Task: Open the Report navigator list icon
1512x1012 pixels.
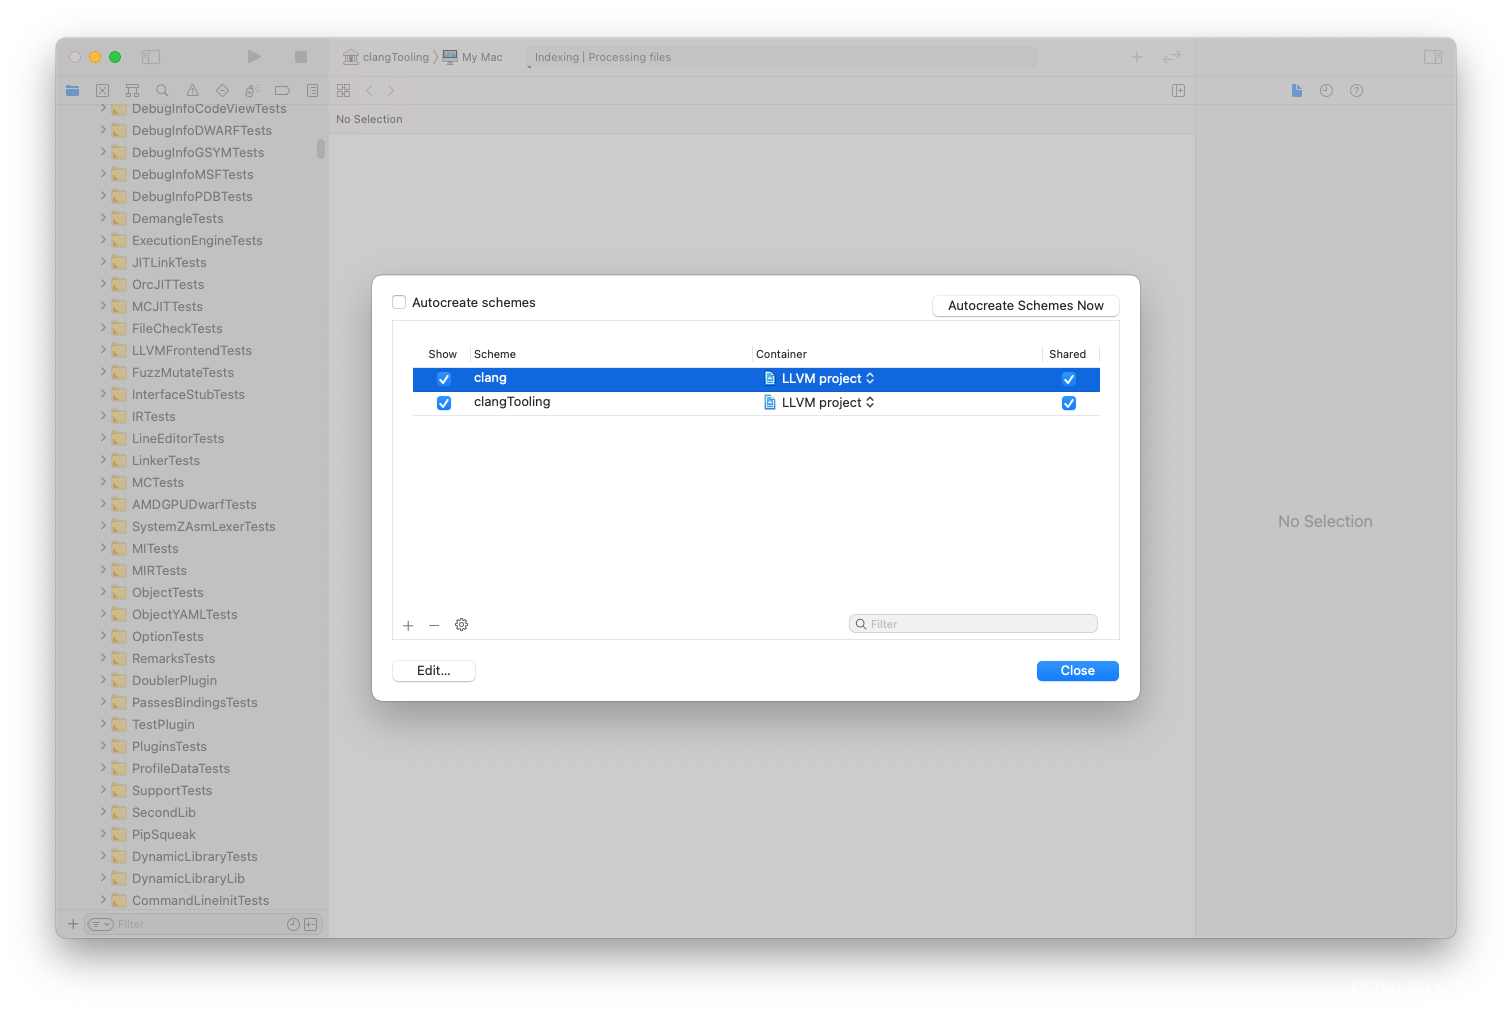Action: click(x=312, y=90)
